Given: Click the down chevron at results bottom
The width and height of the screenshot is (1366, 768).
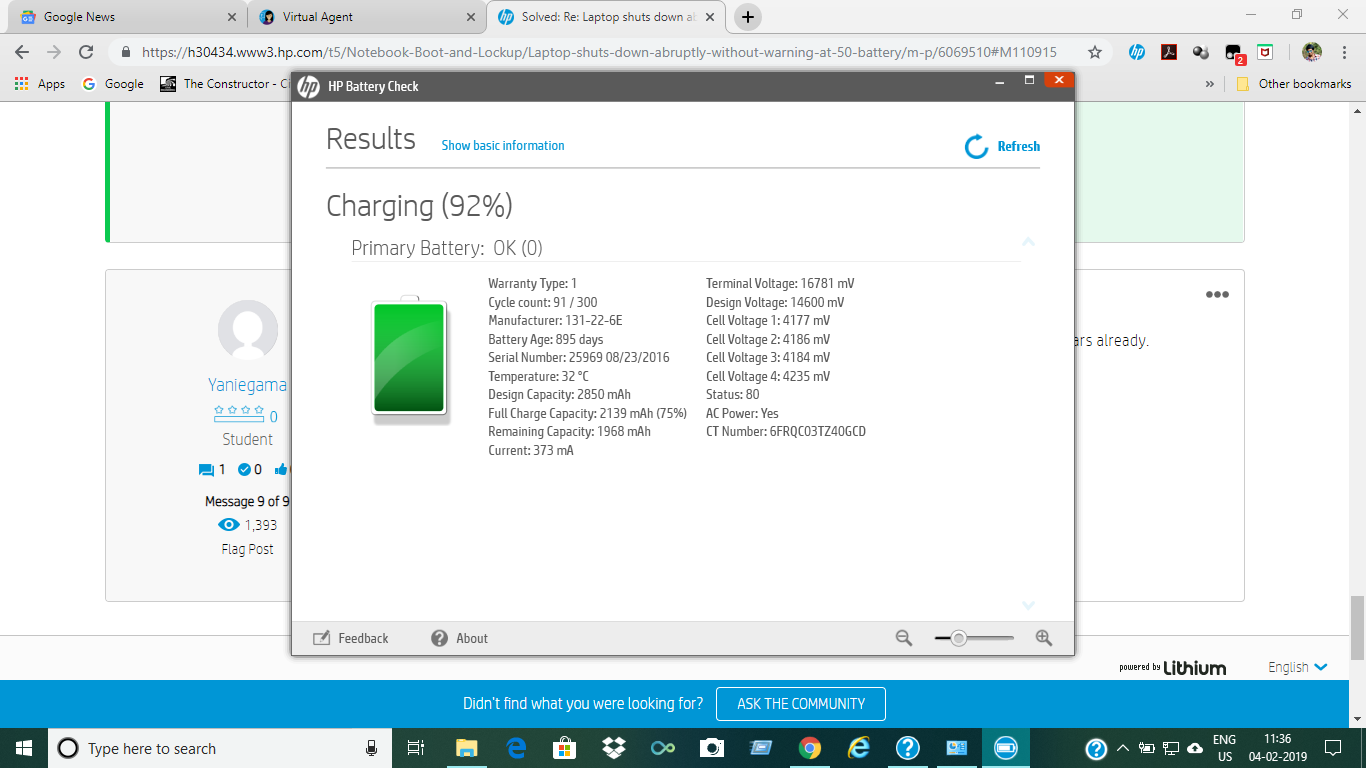Looking at the screenshot, I should click(x=1028, y=605).
